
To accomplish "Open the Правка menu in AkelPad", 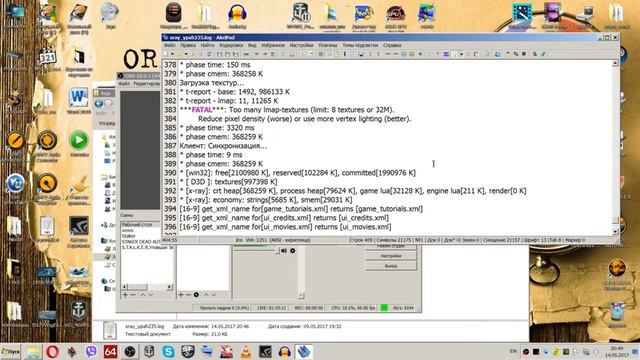I will tap(188, 45).
